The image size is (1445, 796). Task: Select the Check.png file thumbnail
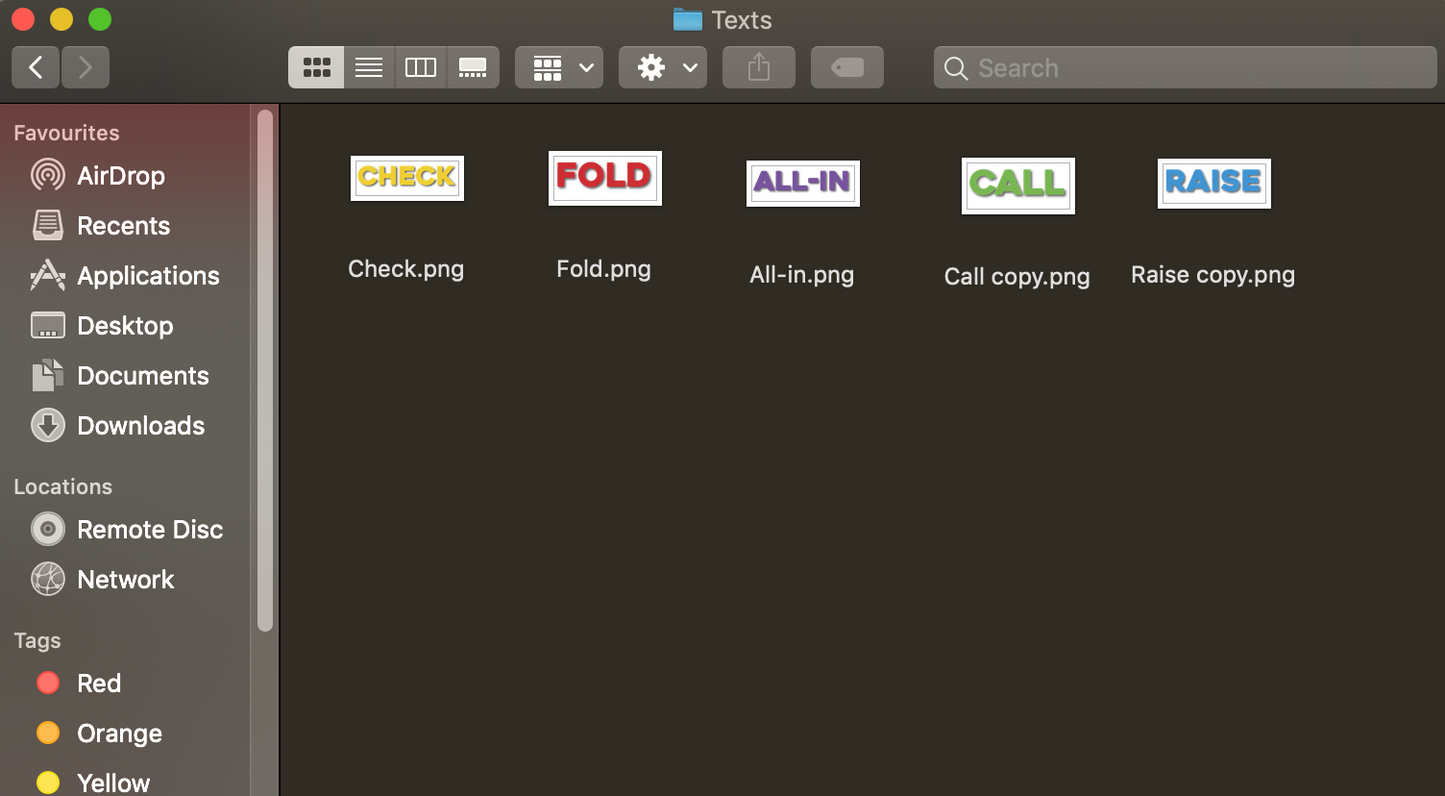(x=407, y=179)
